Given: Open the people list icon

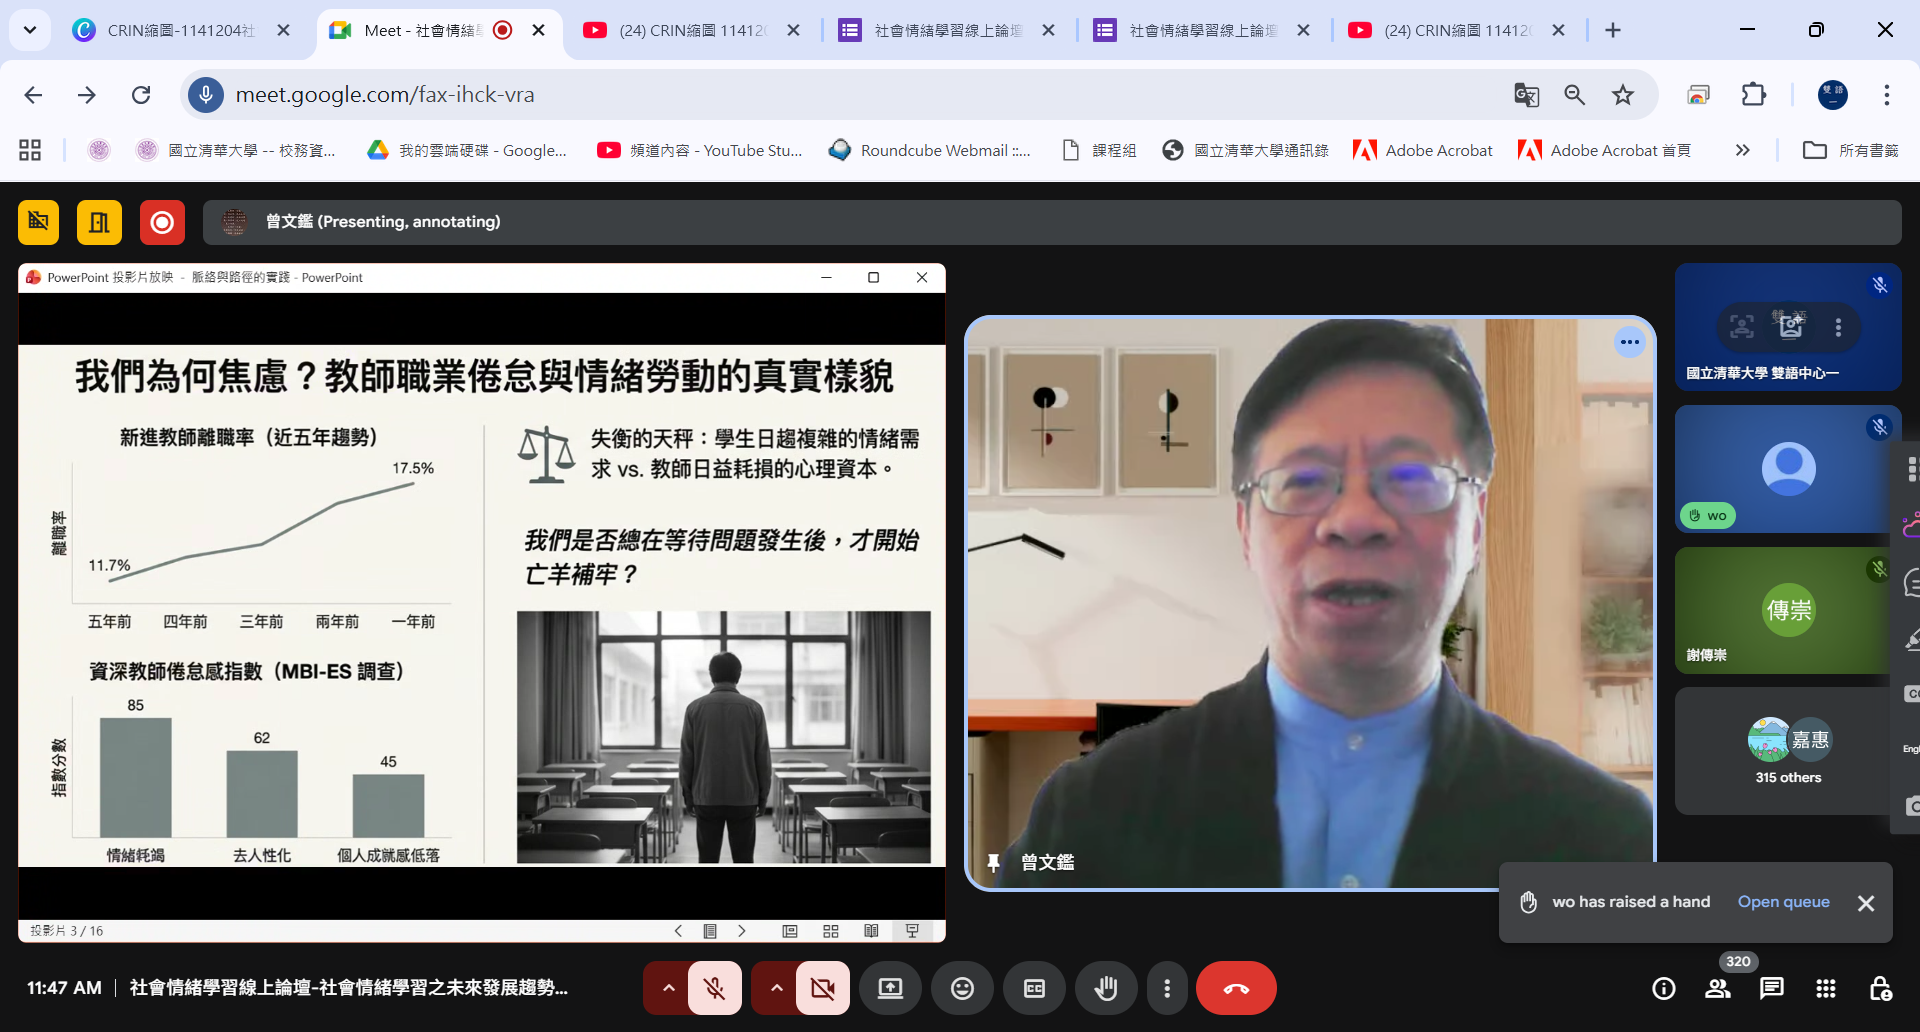Looking at the screenshot, I should coord(1718,989).
